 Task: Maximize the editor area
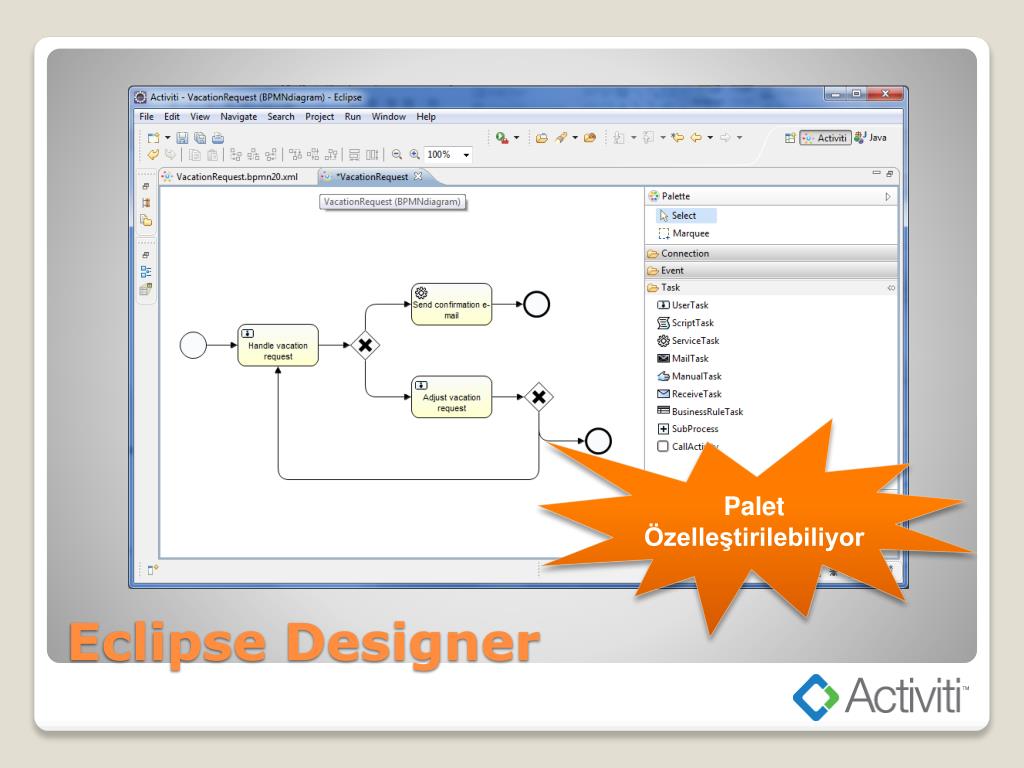point(889,174)
